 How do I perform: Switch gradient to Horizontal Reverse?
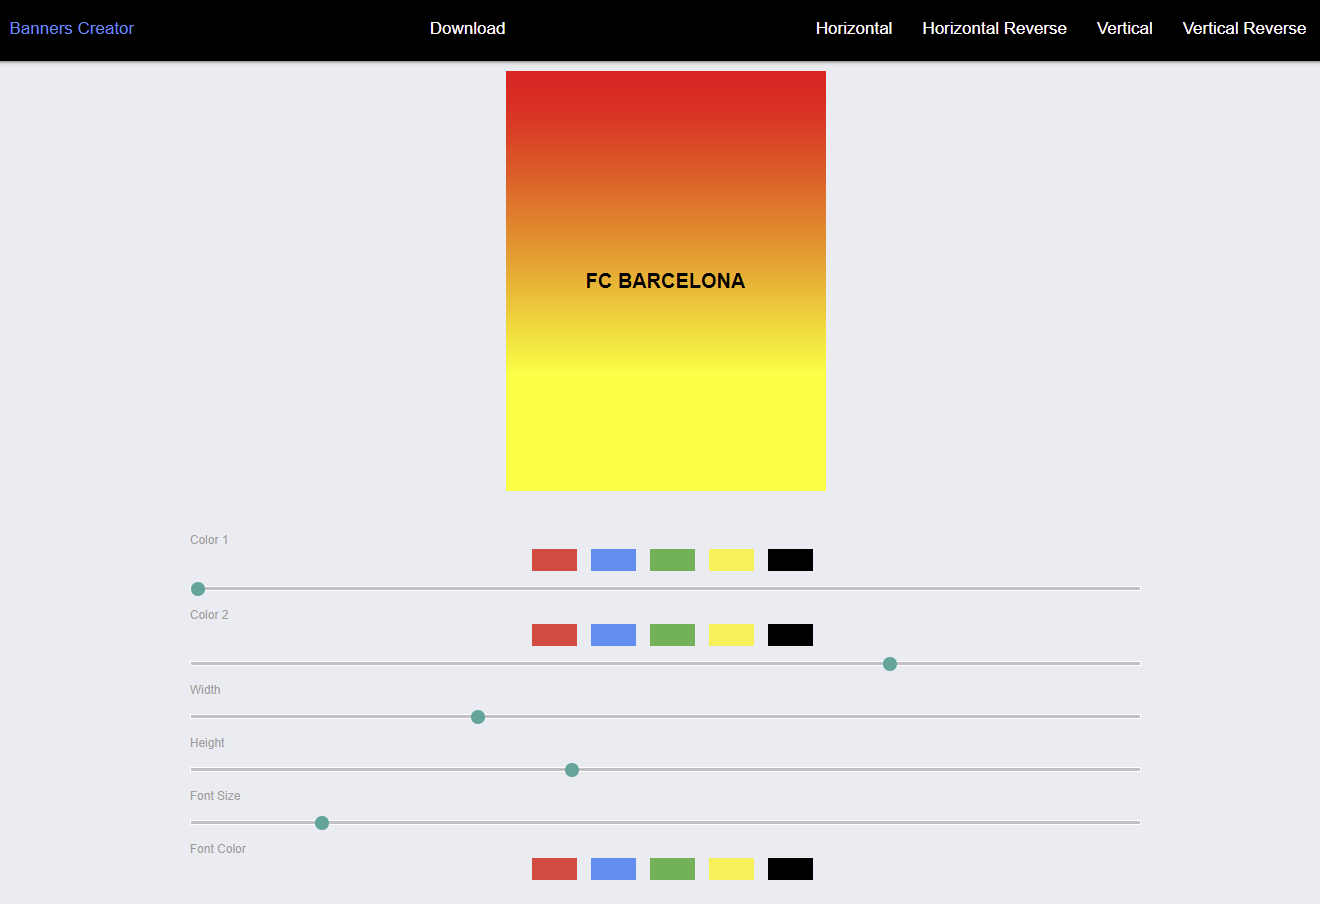[x=994, y=28]
